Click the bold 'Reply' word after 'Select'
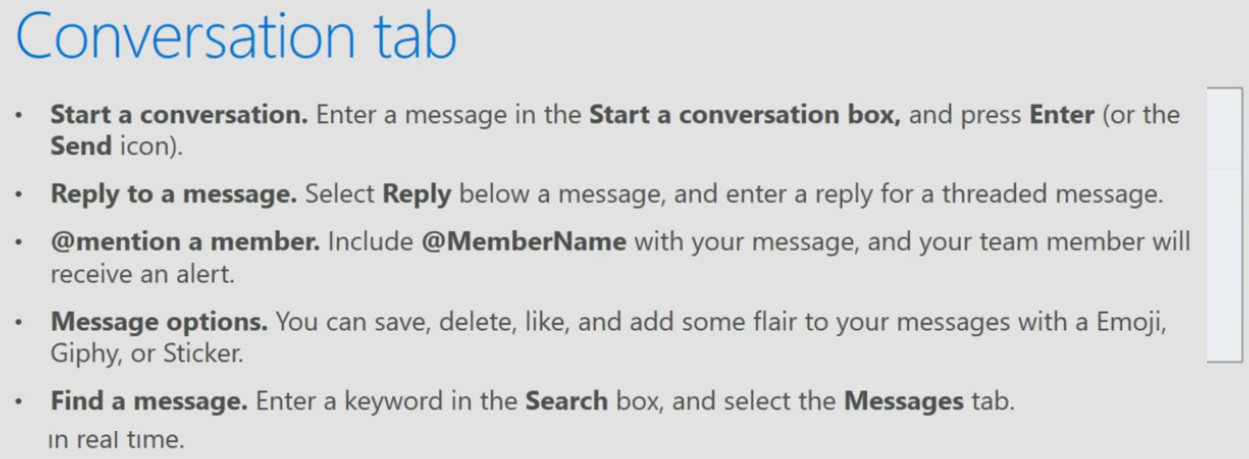Image resolution: width=1249 pixels, height=459 pixels. [417, 194]
